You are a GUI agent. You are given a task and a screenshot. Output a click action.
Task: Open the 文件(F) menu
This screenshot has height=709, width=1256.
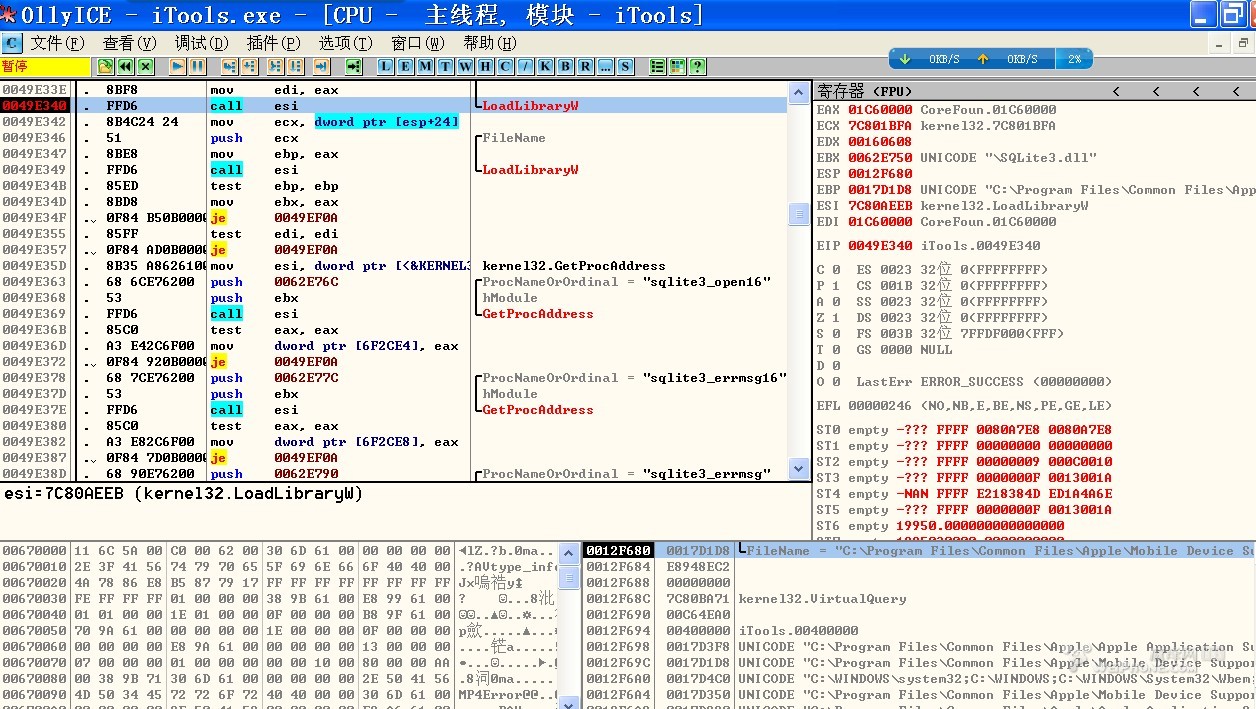(57, 43)
